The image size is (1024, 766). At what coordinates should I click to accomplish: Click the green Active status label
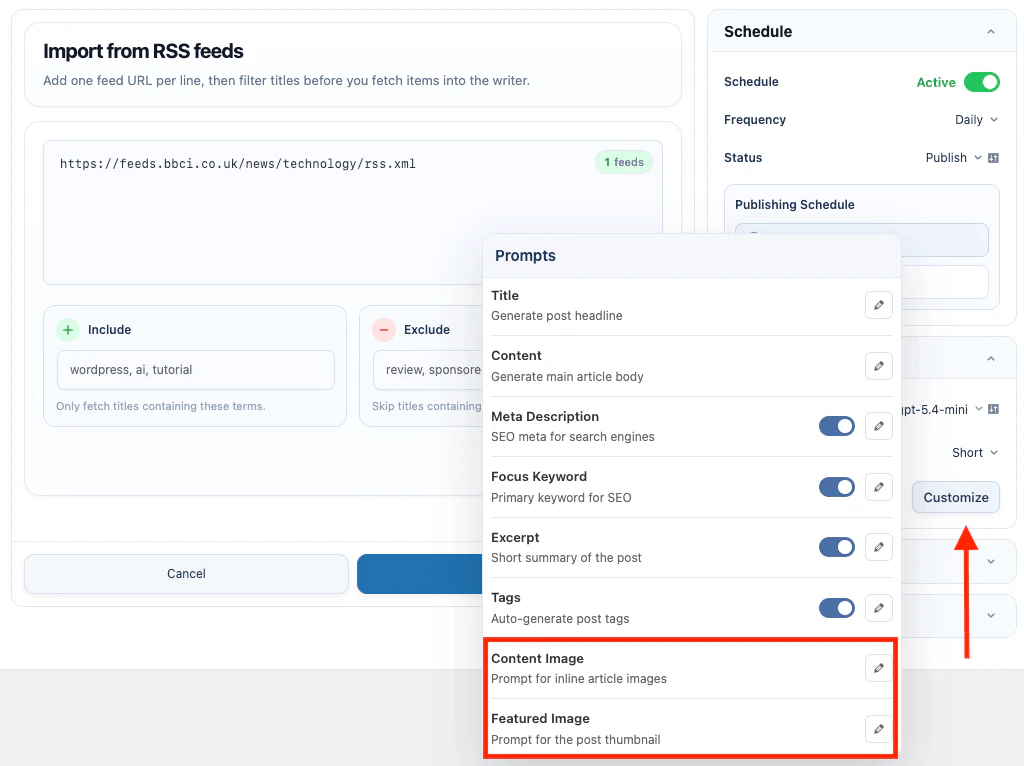coord(936,82)
